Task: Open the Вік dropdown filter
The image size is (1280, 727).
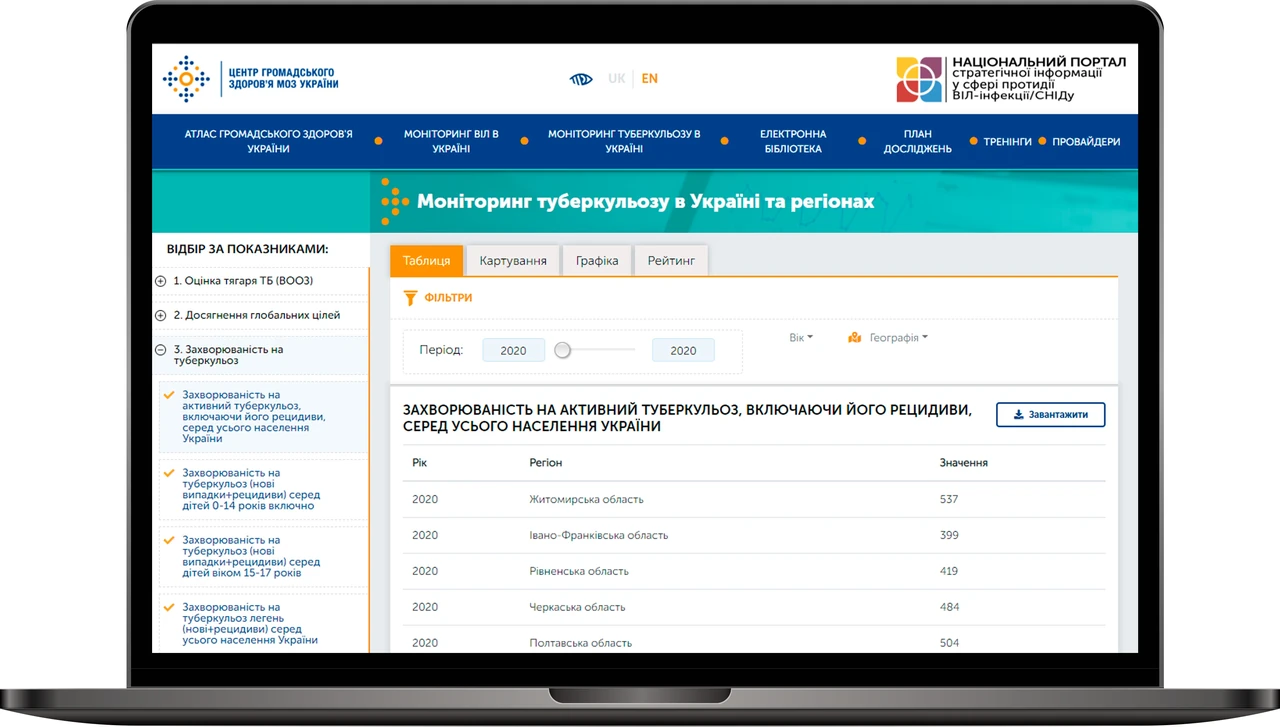Action: point(801,338)
